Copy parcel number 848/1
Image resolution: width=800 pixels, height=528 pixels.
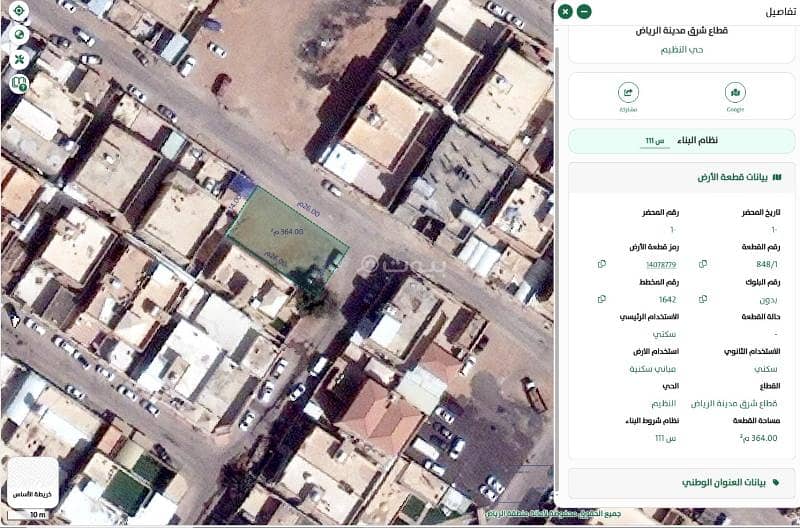[x=703, y=264]
